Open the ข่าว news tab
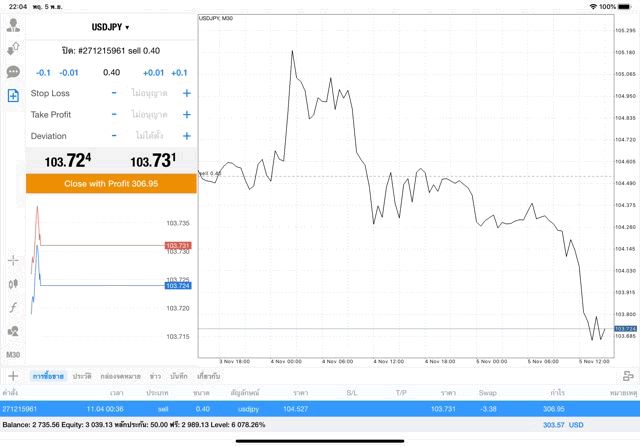Viewport: 640px width, 447px height. (155, 376)
